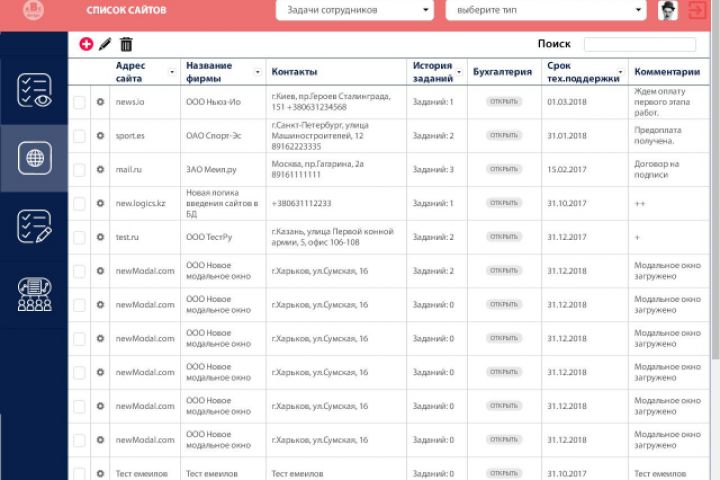The height and width of the screenshot is (480, 720).
Task: Click the user avatar in header
Action: [668, 10]
